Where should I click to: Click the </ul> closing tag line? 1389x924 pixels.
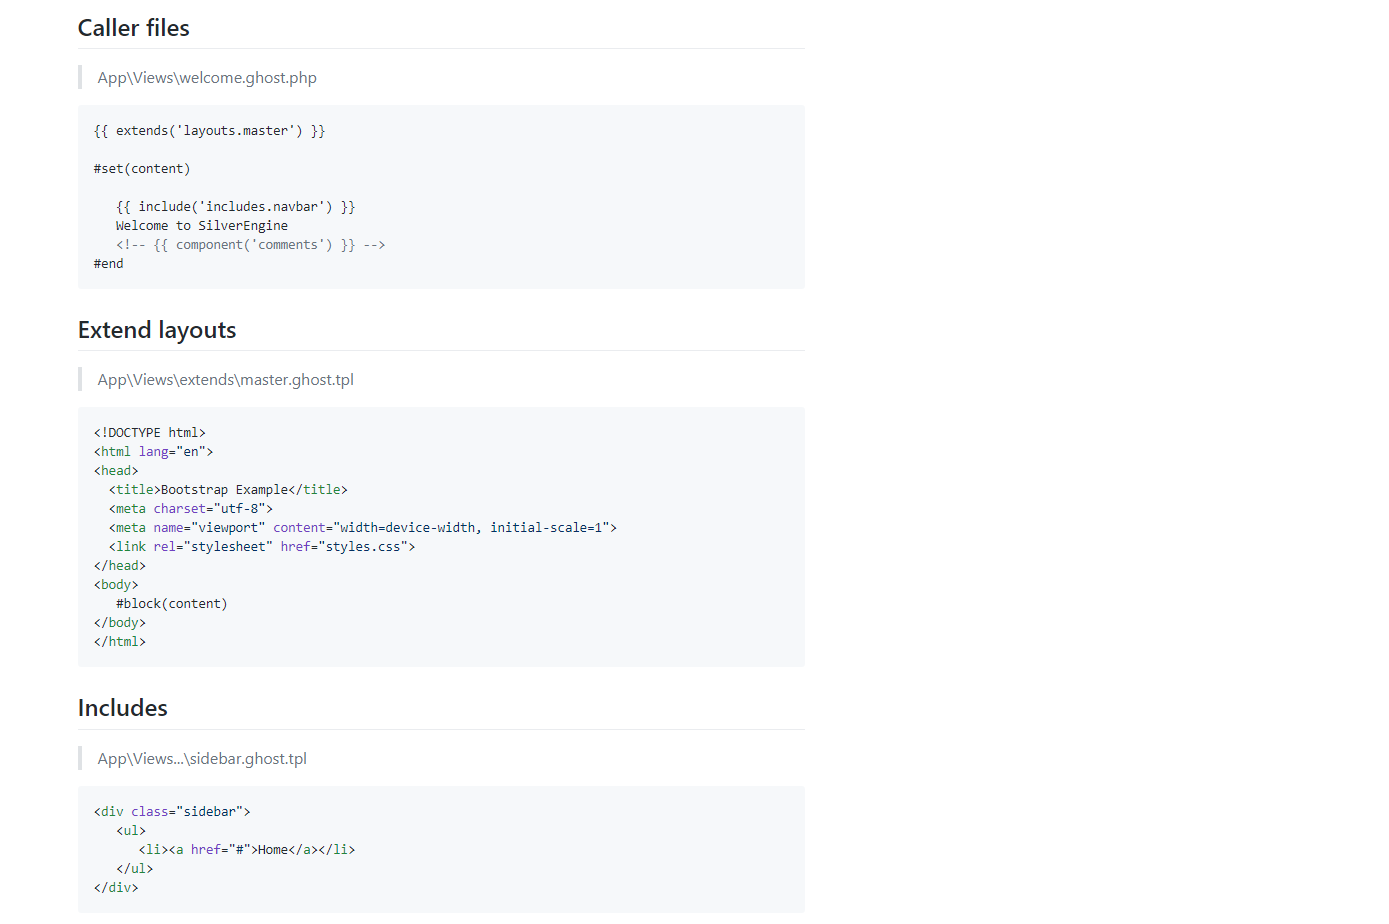[135, 869]
